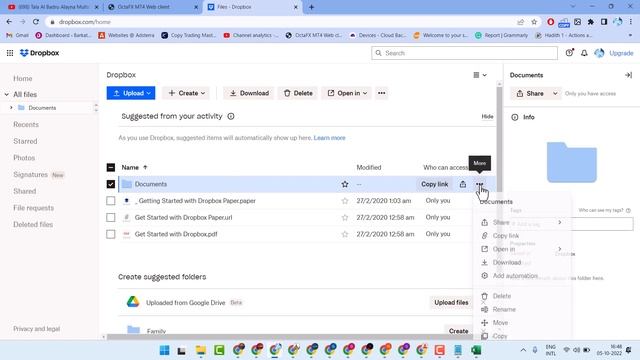Choose Rename in the context menu
This screenshot has height=360, width=640.
[521, 309]
